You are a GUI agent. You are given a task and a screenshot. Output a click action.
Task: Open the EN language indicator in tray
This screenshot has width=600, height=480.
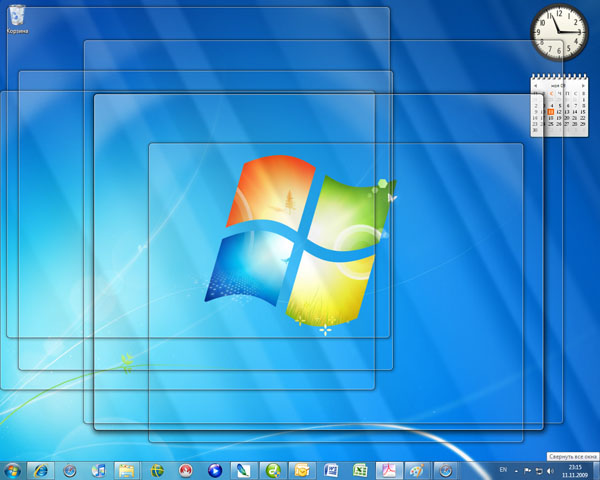pyautogui.click(x=503, y=470)
